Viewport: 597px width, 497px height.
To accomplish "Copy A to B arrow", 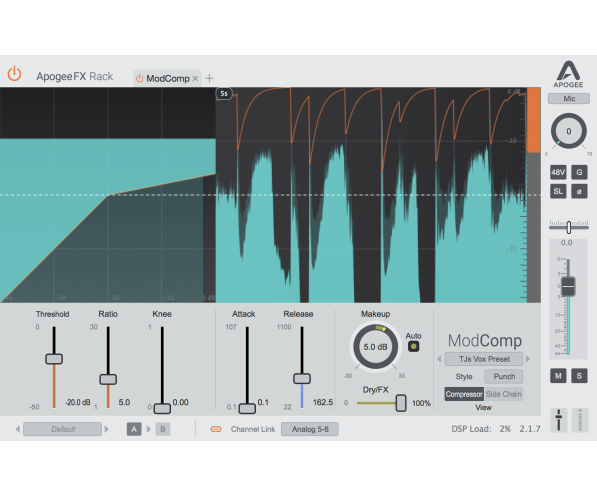I will click(148, 429).
